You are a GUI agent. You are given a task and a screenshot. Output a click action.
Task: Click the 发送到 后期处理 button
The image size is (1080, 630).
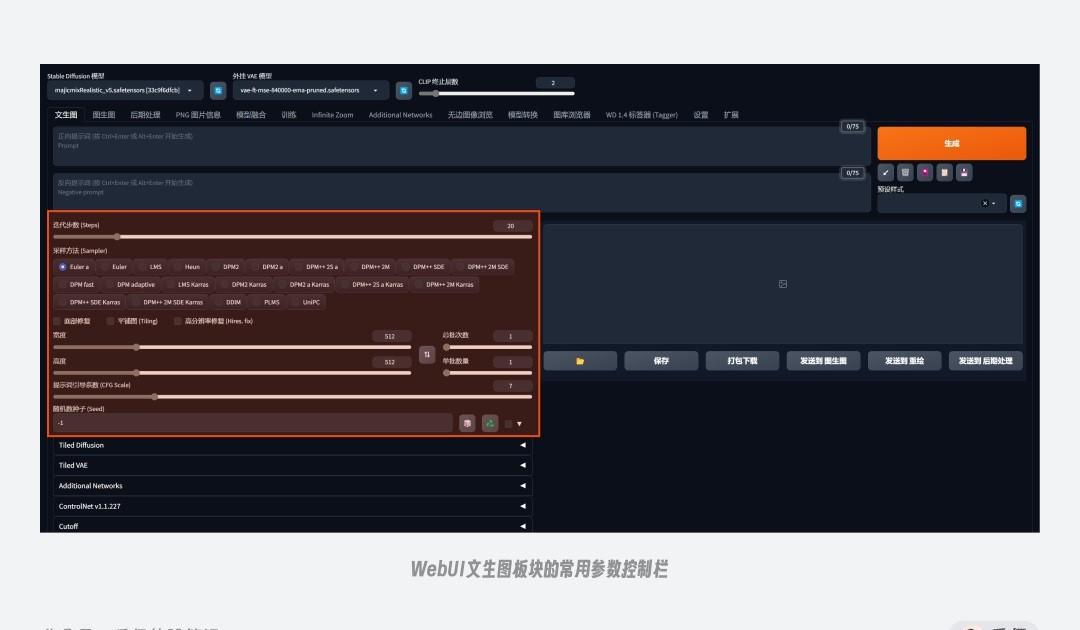(986, 361)
